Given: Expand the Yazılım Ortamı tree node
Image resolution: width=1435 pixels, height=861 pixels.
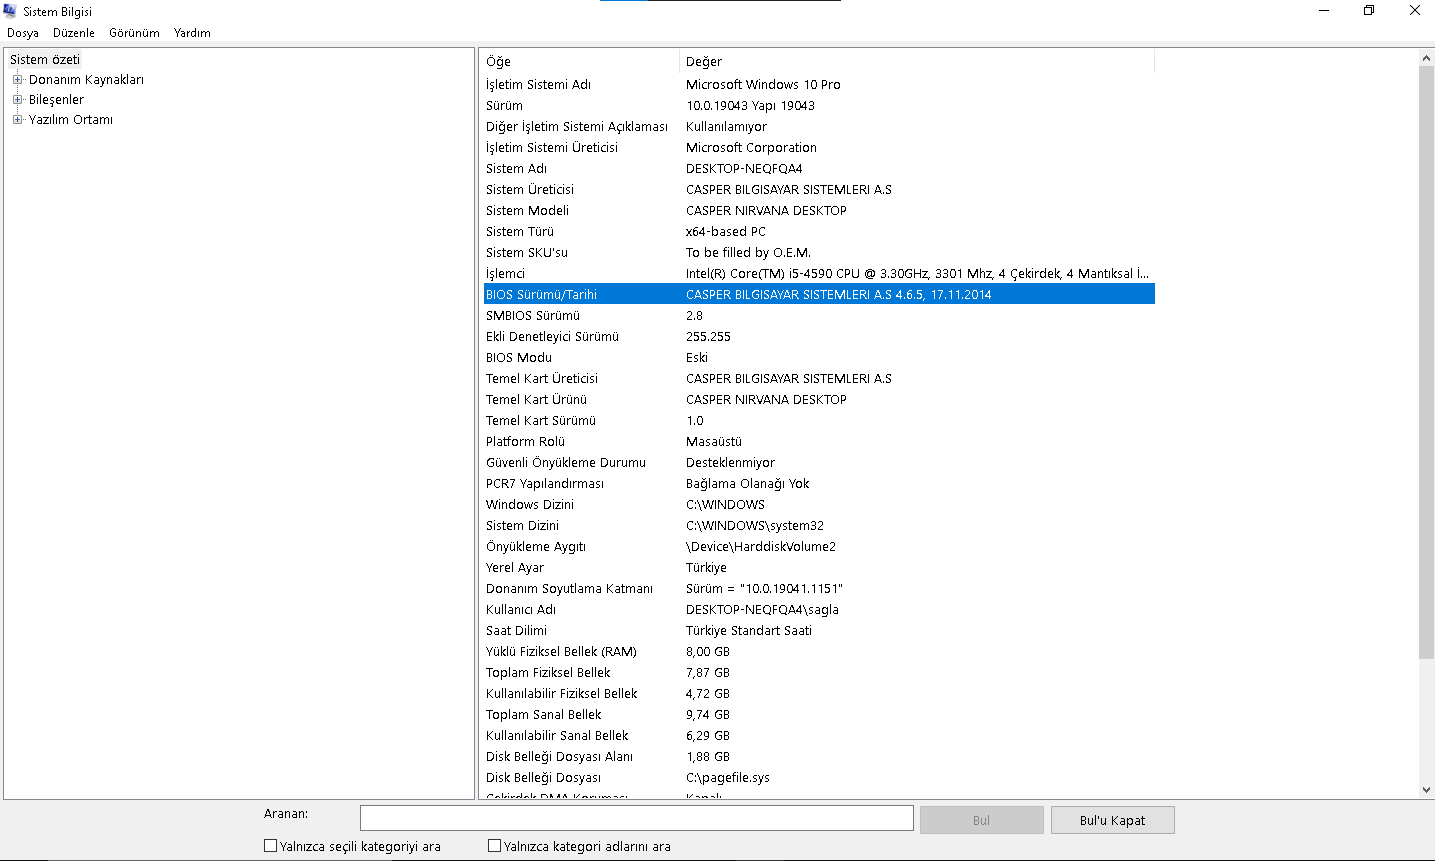Looking at the screenshot, I should 17,120.
